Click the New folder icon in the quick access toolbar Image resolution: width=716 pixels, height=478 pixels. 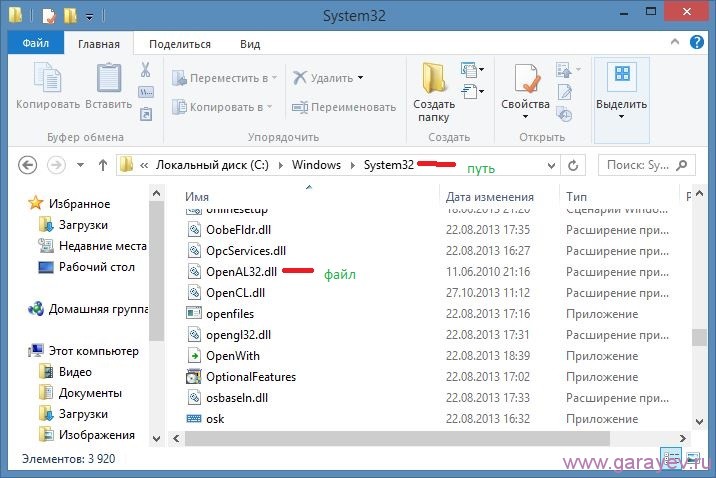(70, 16)
